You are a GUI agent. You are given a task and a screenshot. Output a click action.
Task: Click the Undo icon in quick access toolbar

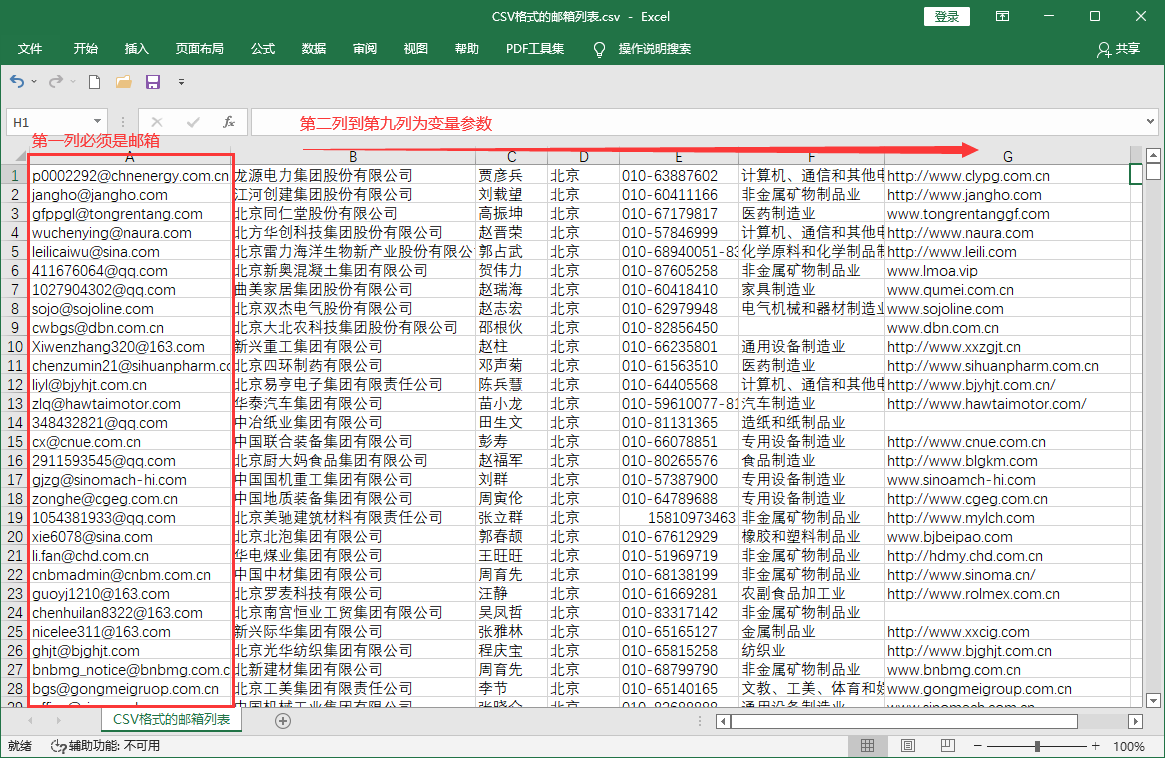coord(17,82)
